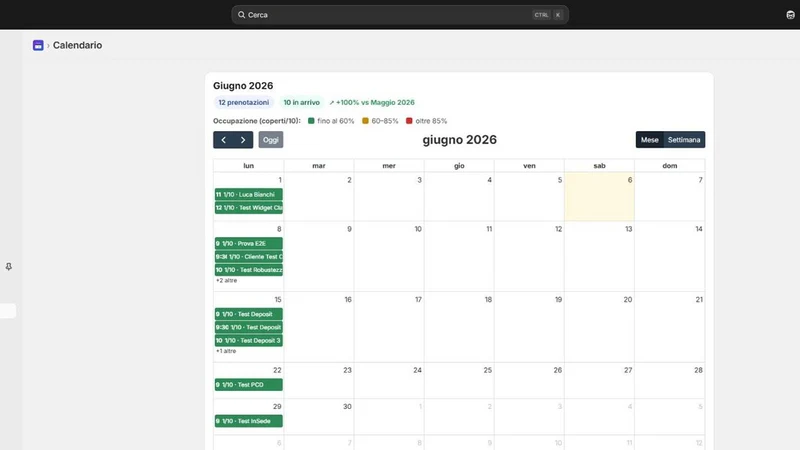Open the 9:30 Test Deposit booking
800x450 pixels.
pos(248,328)
